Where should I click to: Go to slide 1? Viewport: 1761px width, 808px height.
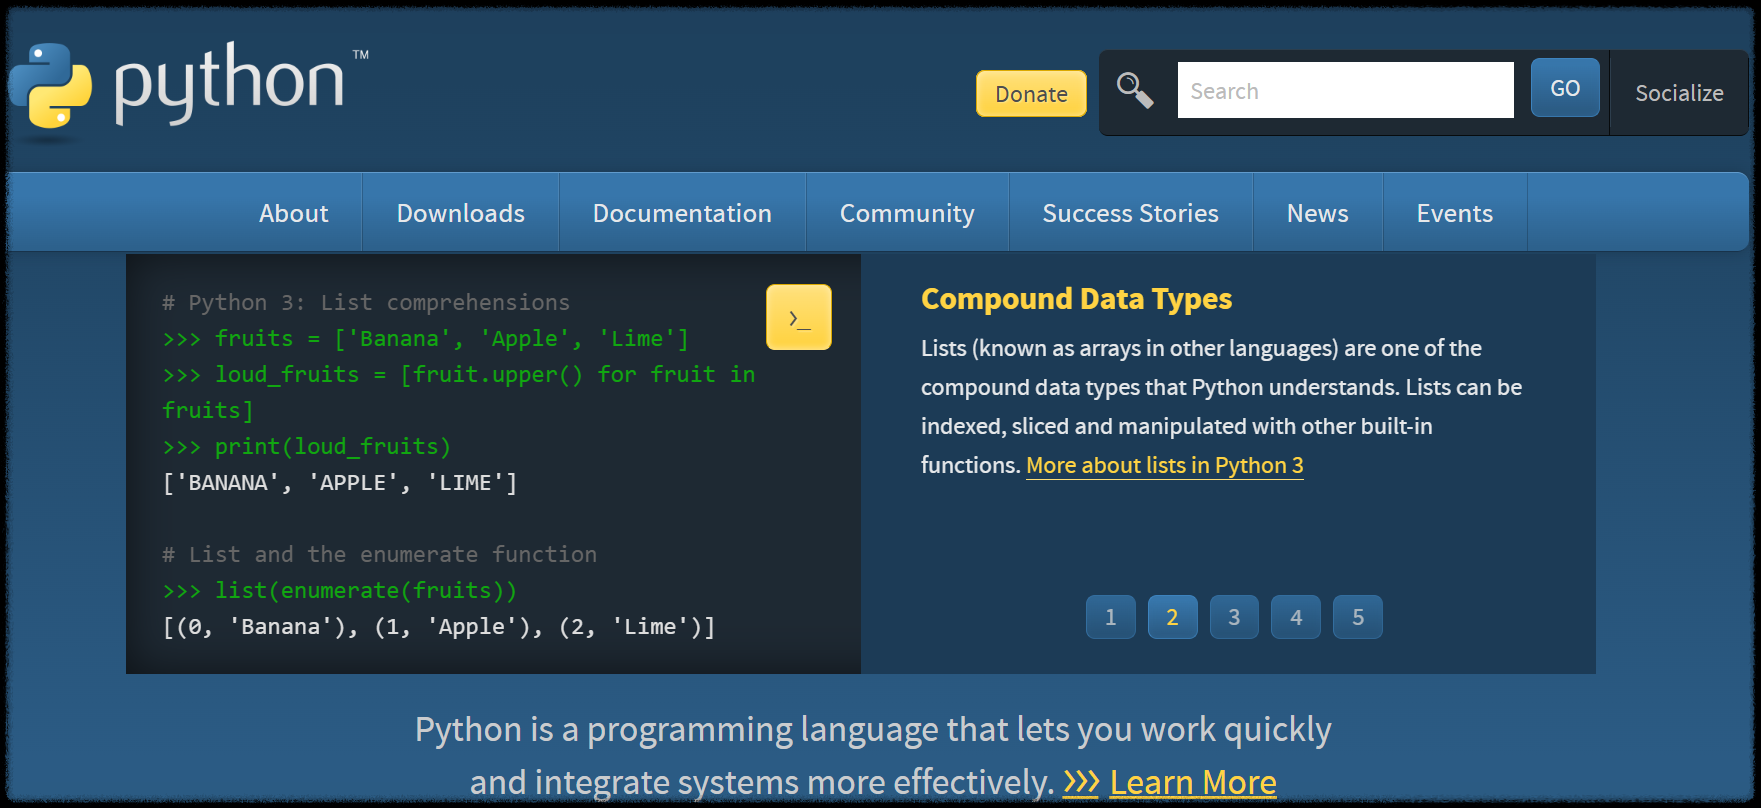(x=1110, y=617)
